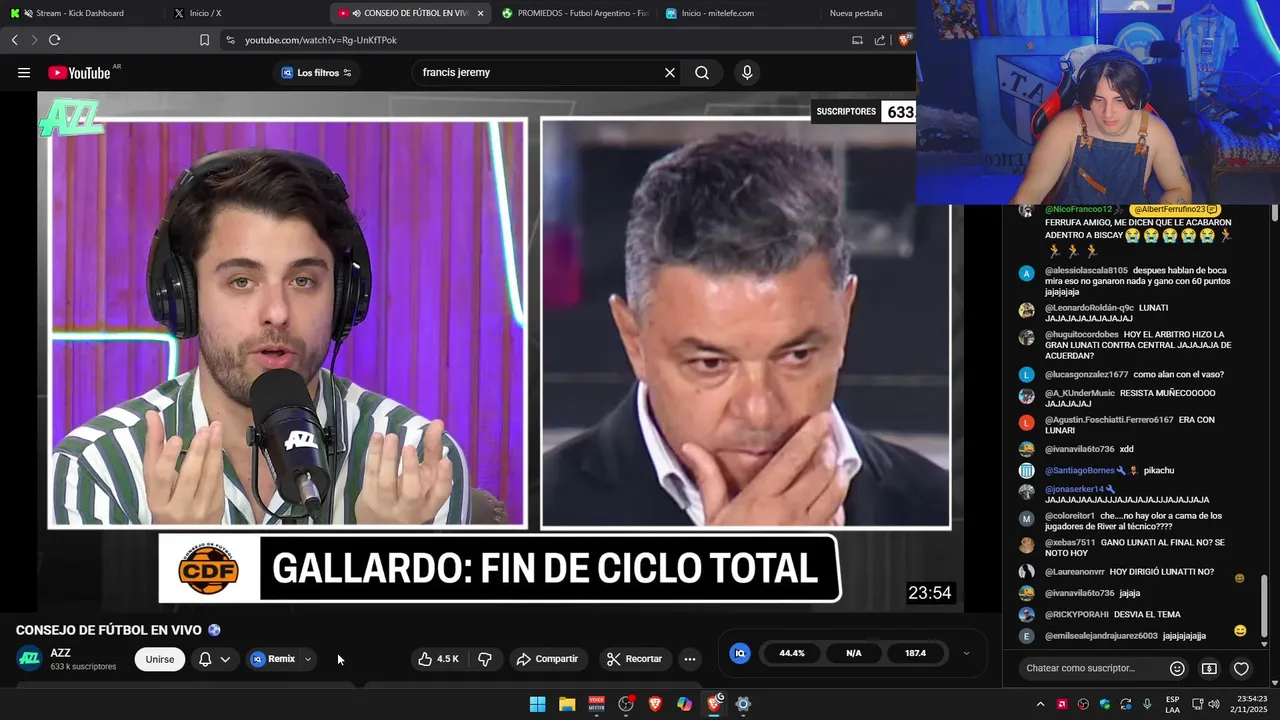Open the three-dot more actions menu
Image resolution: width=1280 pixels, height=720 pixels.
(x=689, y=659)
